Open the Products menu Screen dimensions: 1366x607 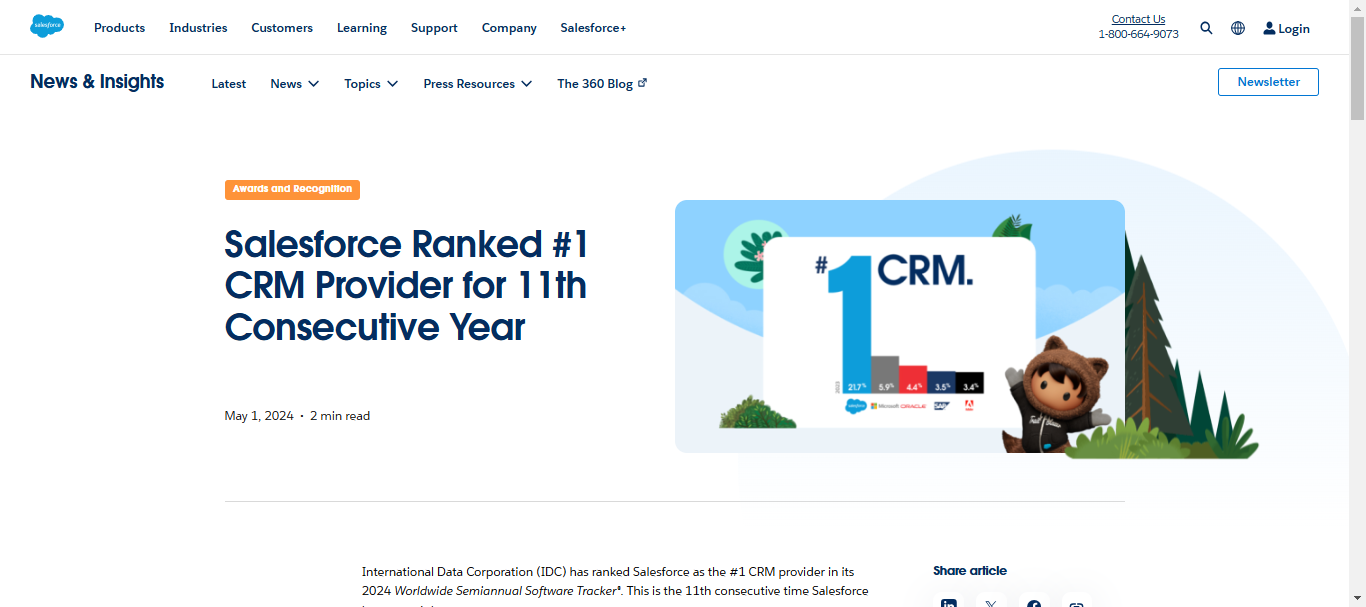[x=119, y=27]
